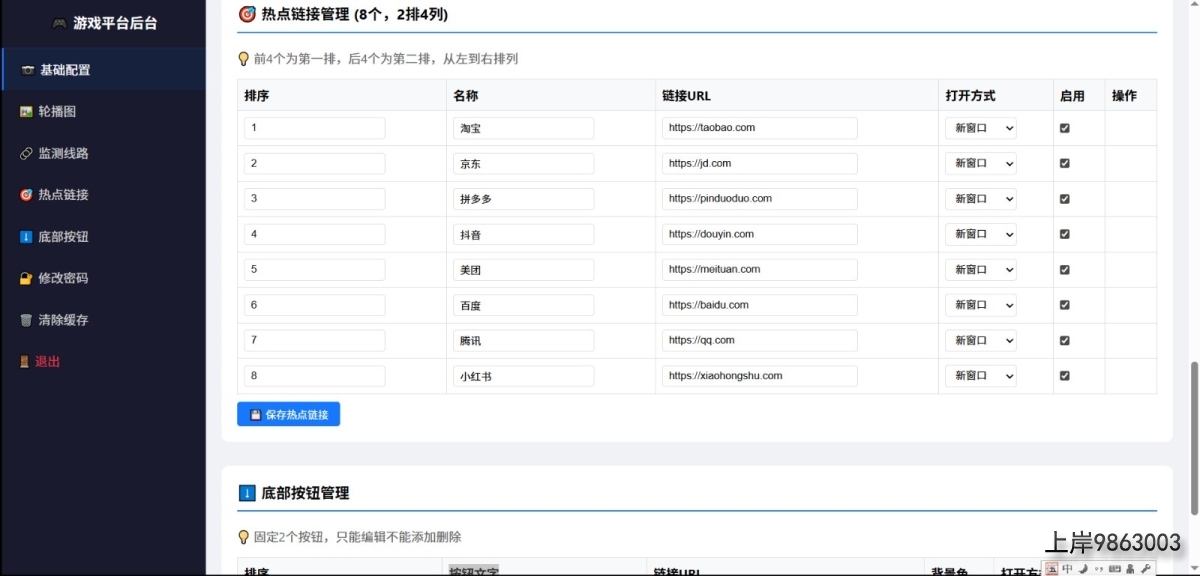Click the Wubi 五 input method icon

(x=1051, y=568)
